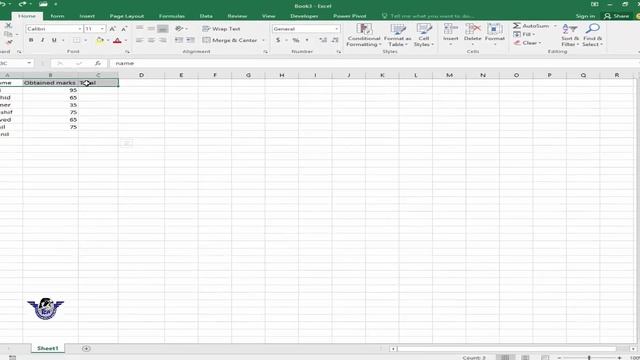This screenshot has height=360, width=640.
Task: Open Power Pivot tab
Action: tap(350, 16)
